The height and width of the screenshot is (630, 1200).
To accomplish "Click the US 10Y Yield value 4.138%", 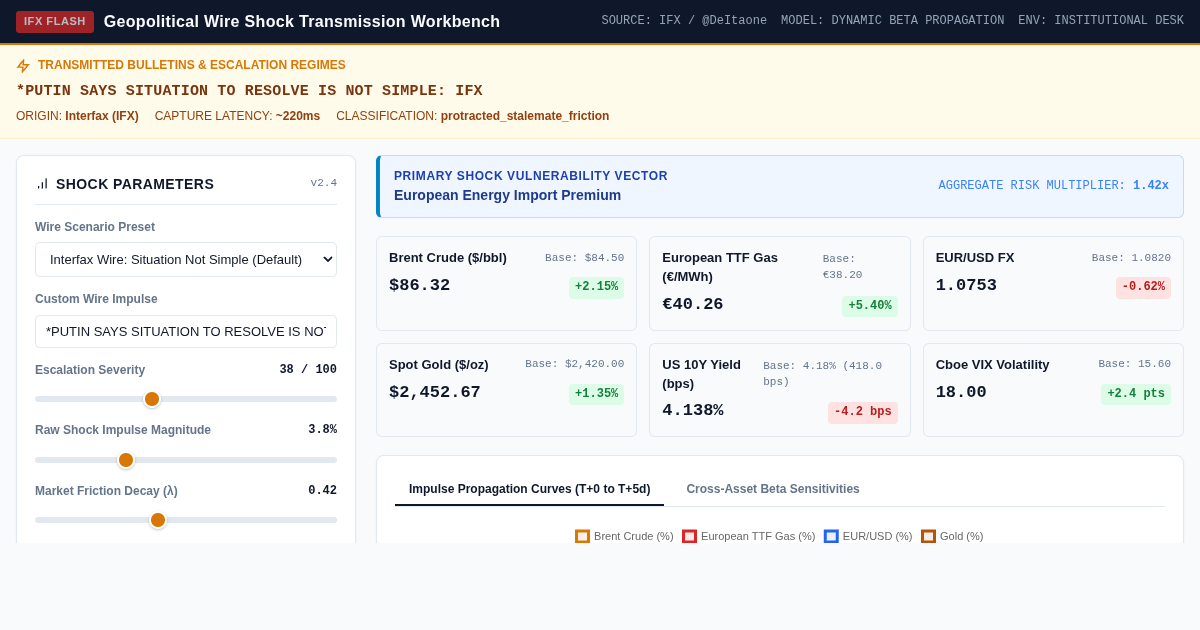I will coord(692,410).
